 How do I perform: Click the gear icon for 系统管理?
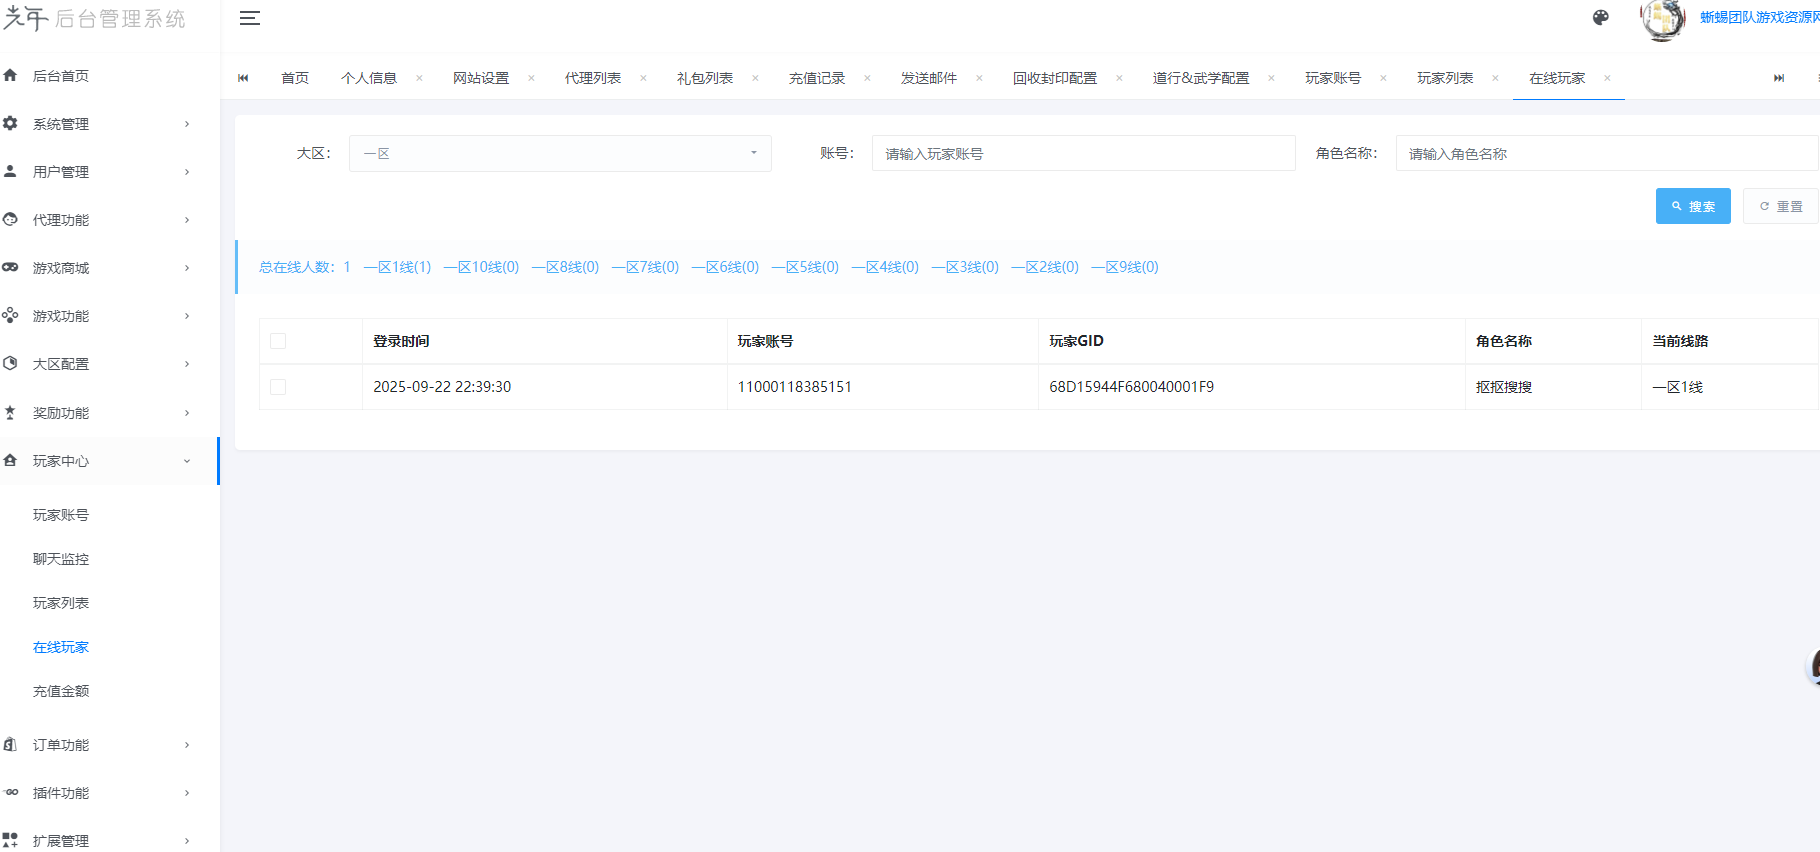(x=11, y=124)
